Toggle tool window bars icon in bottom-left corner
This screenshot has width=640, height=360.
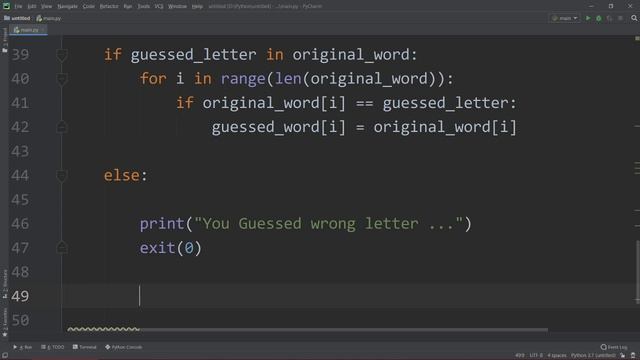[x=4, y=356]
